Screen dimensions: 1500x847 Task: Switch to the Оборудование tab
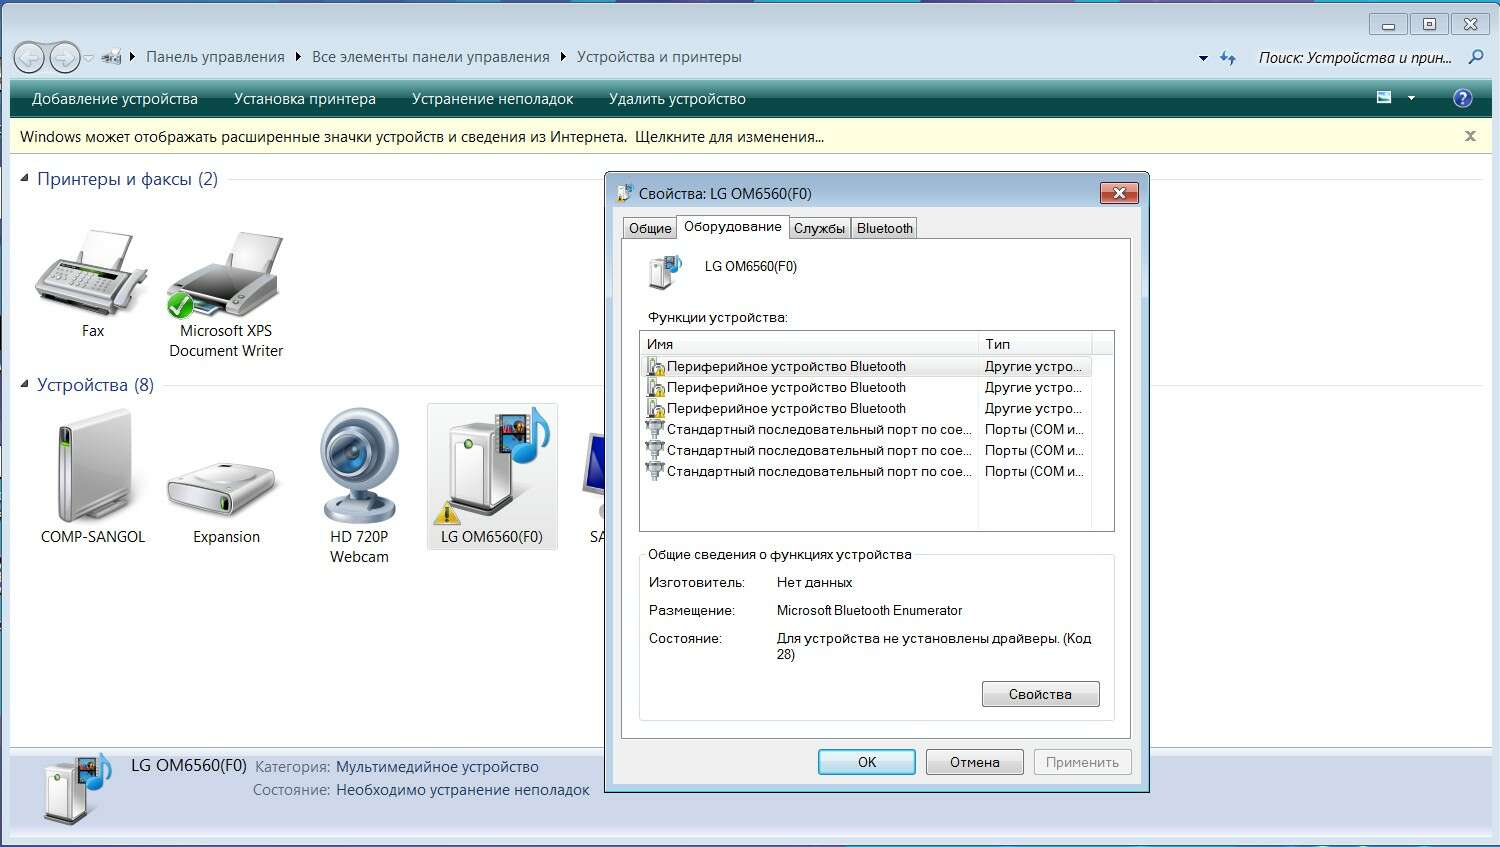(733, 227)
